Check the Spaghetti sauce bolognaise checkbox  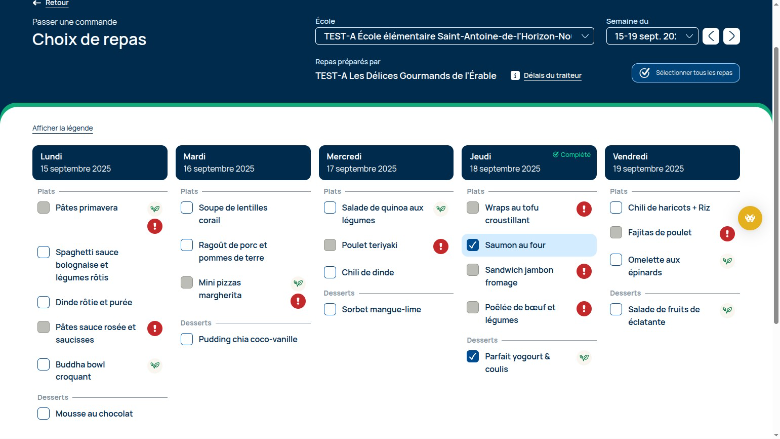44,252
